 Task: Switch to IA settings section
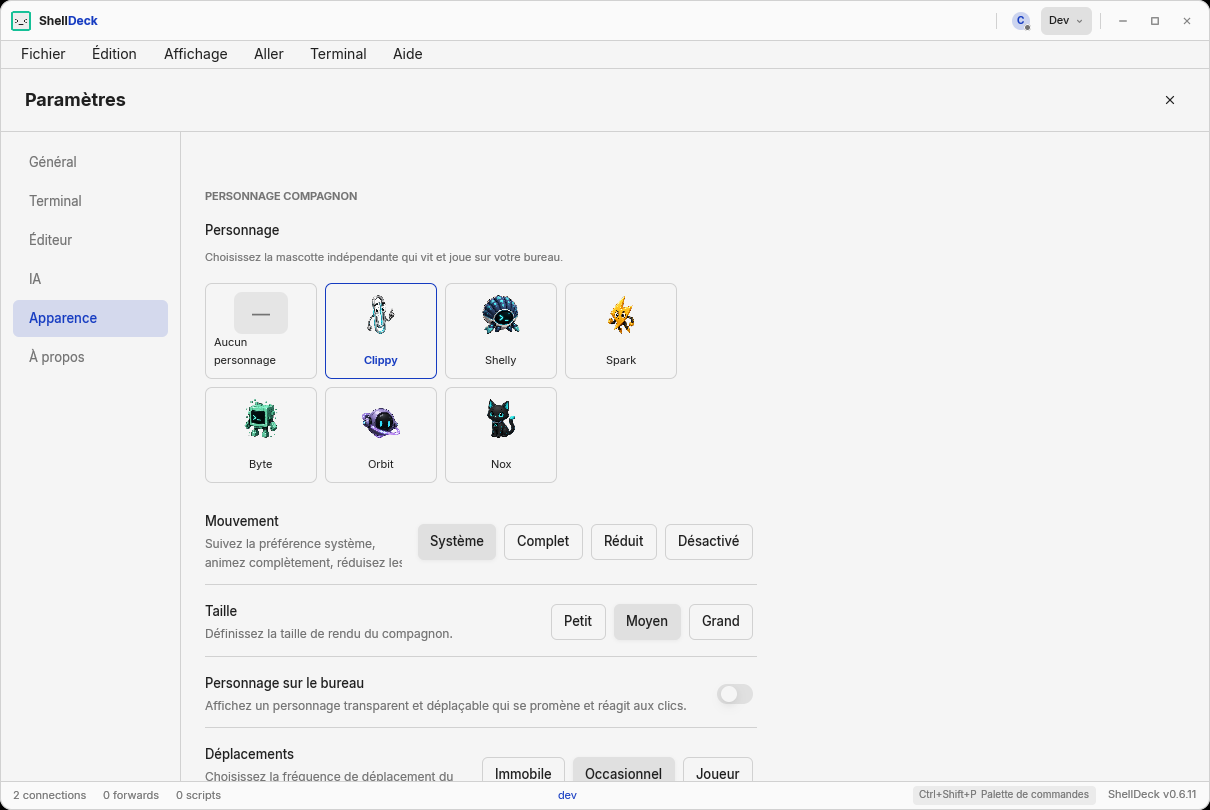90,279
